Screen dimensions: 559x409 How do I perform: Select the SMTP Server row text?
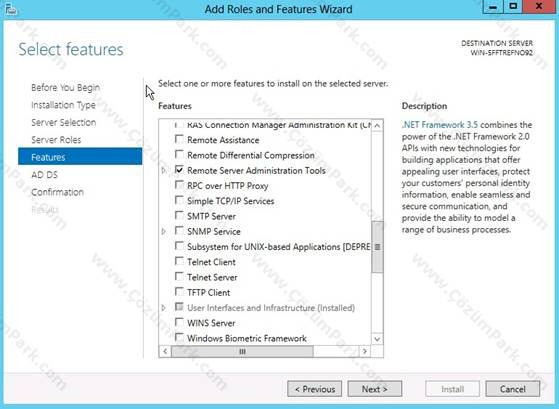(x=211, y=216)
